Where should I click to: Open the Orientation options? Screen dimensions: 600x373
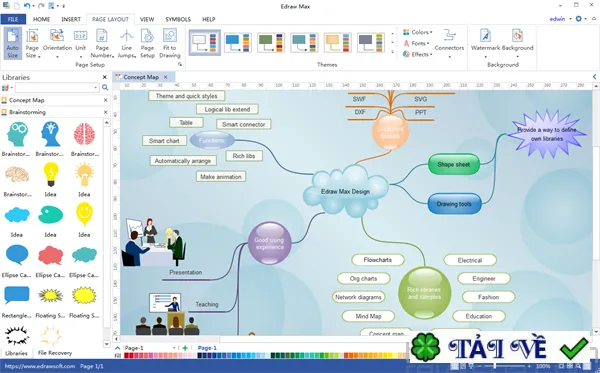pos(57,43)
